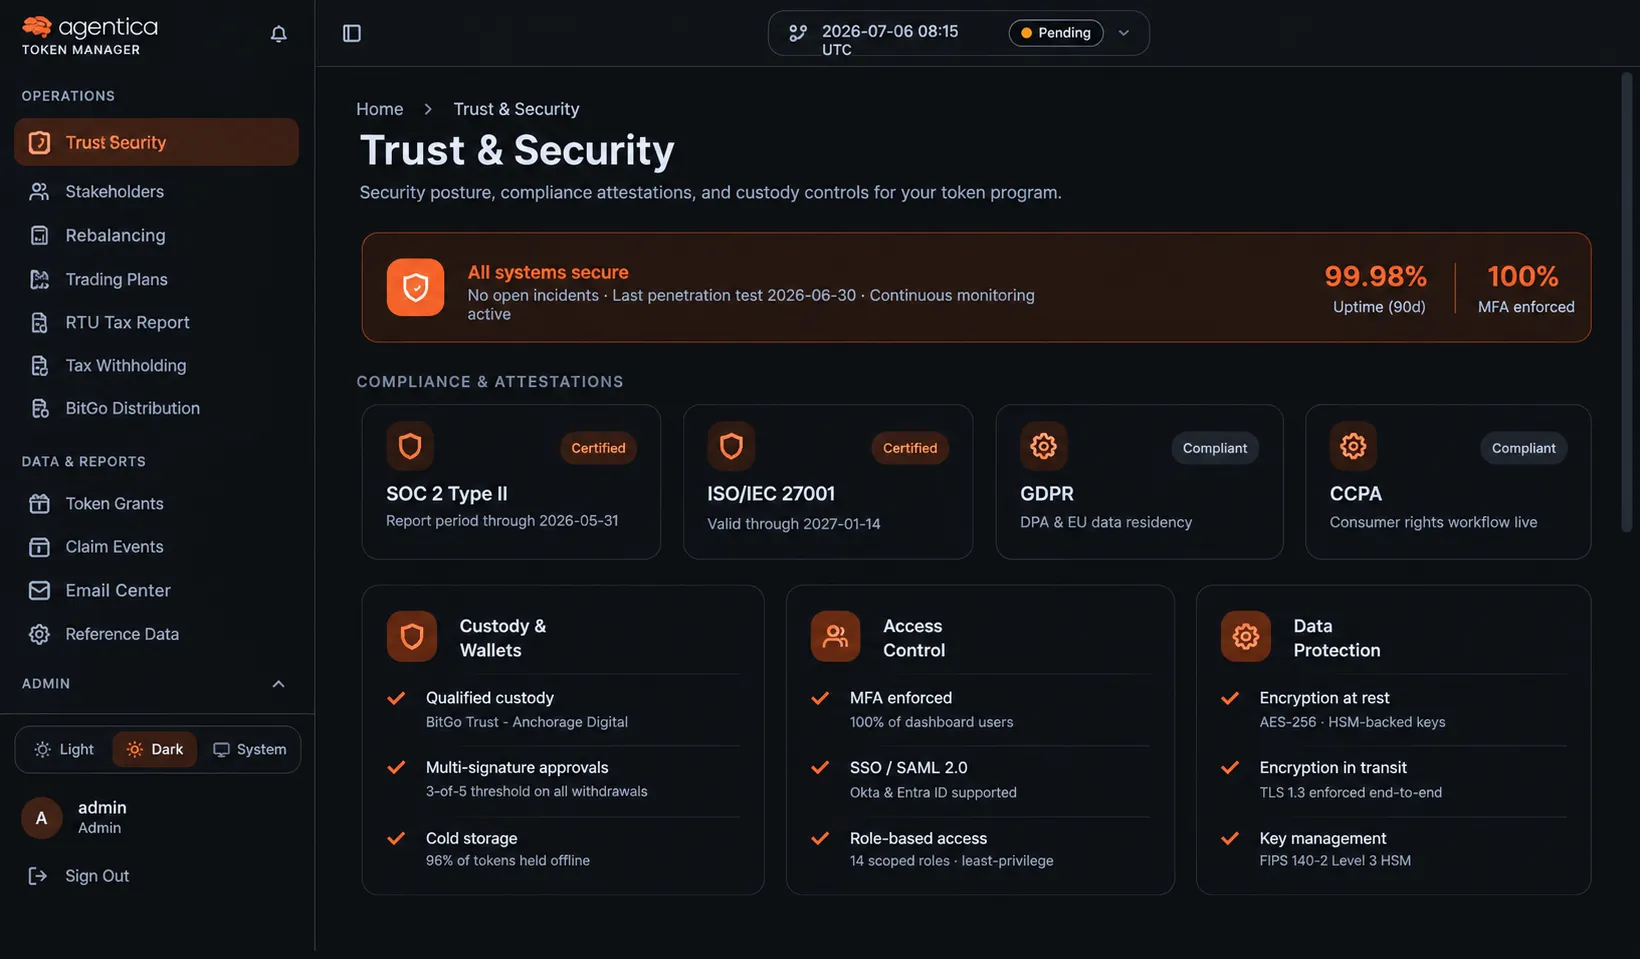1640x959 pixels.
Task: Select the Dark theme option
Action: [155, 749]
